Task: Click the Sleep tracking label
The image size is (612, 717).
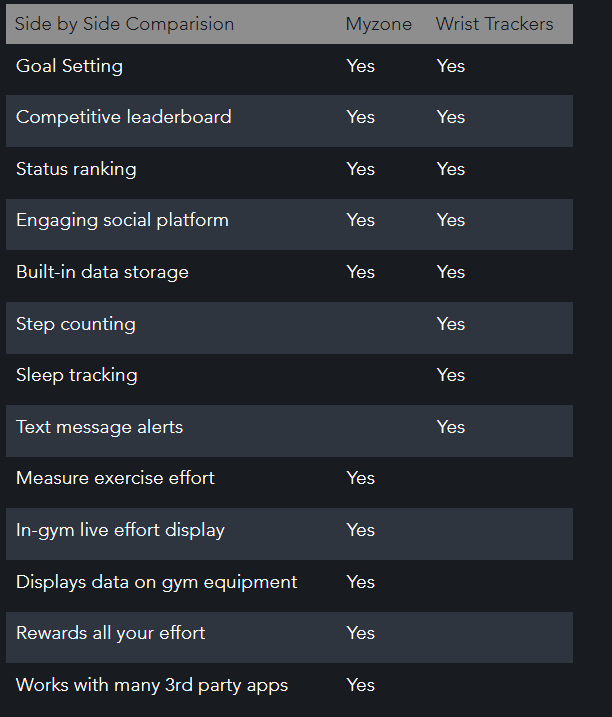Action: [77, 375]
